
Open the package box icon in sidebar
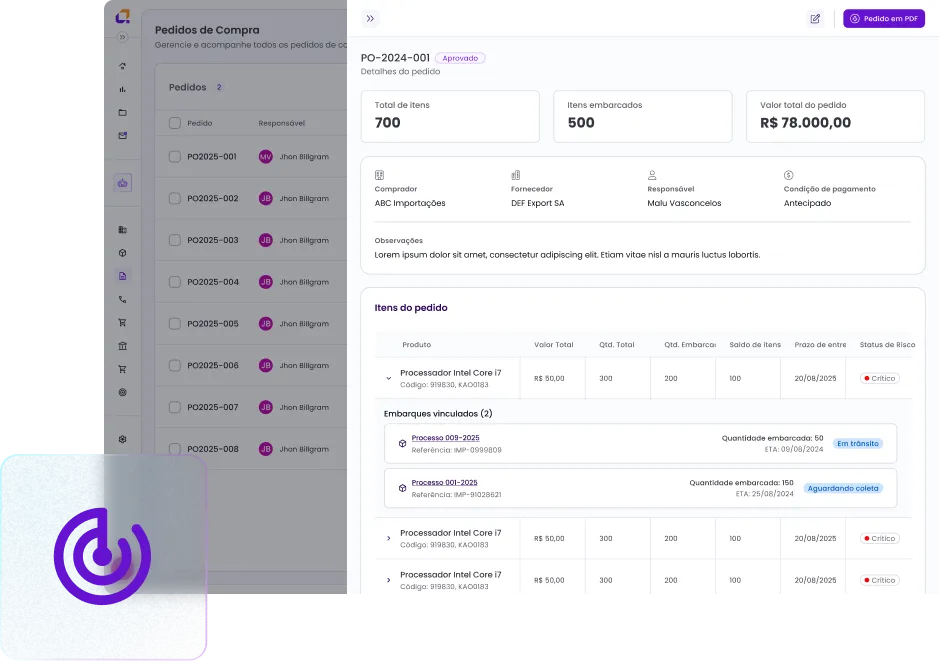(123, 253)
